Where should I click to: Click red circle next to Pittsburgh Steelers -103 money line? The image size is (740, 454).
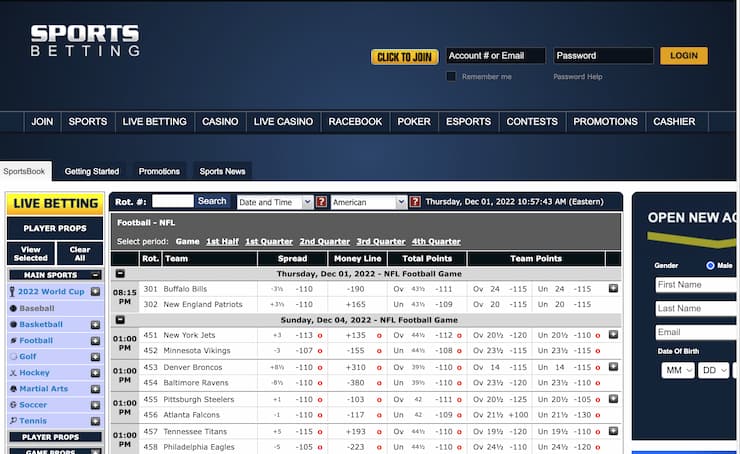point(379,400)
